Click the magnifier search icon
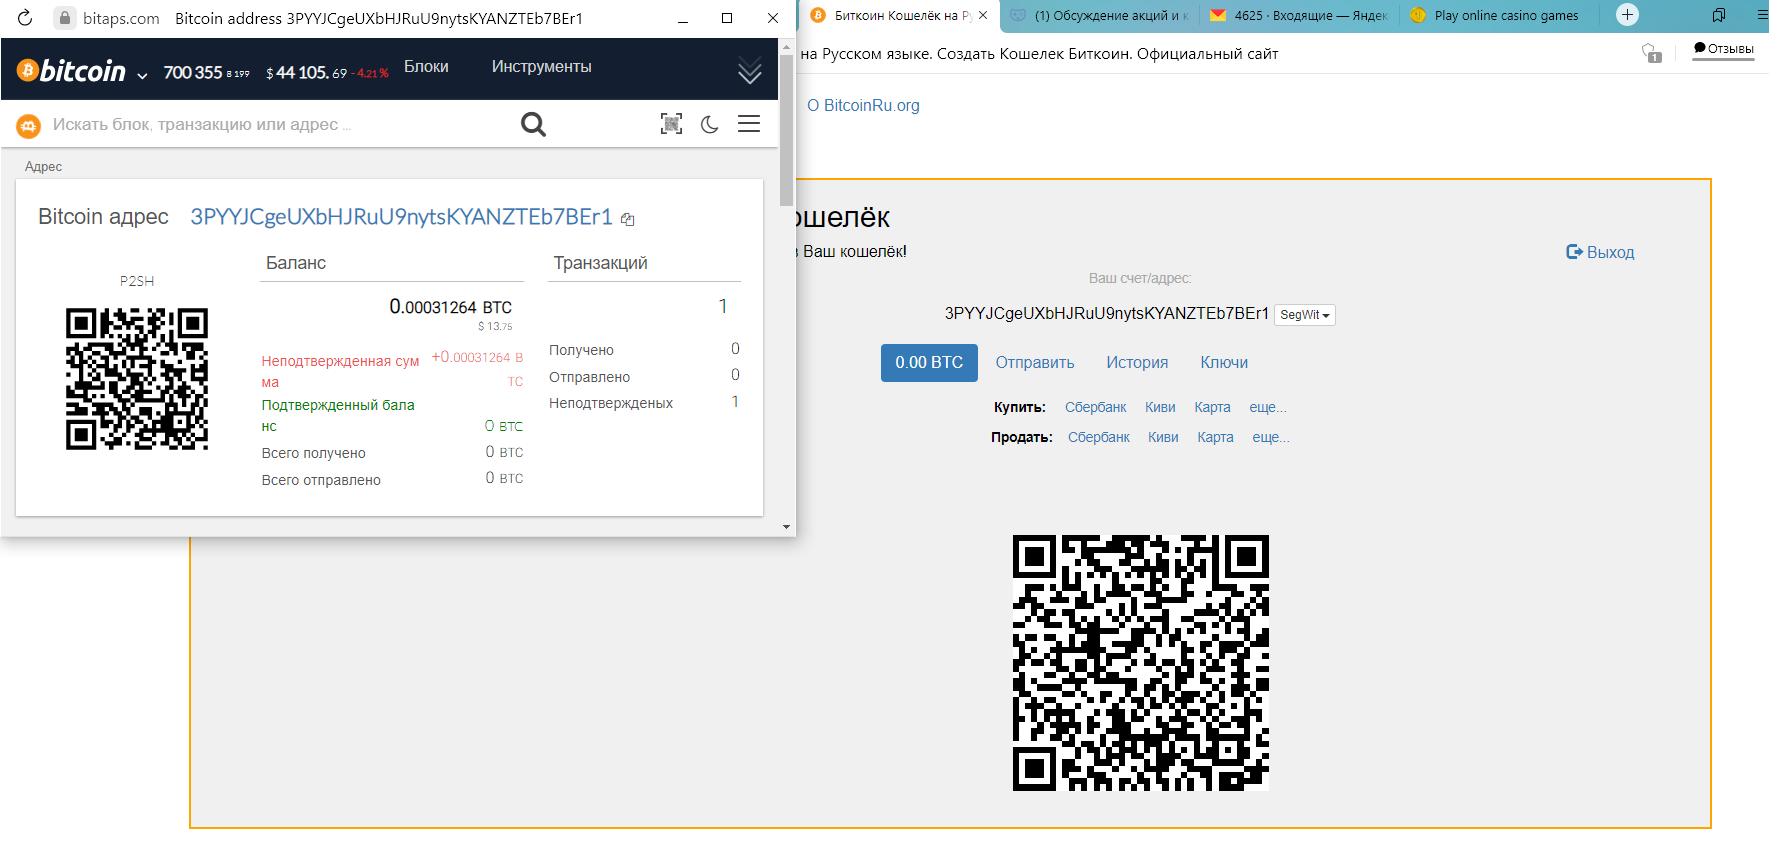The image size is (1769, 863). 533,124
